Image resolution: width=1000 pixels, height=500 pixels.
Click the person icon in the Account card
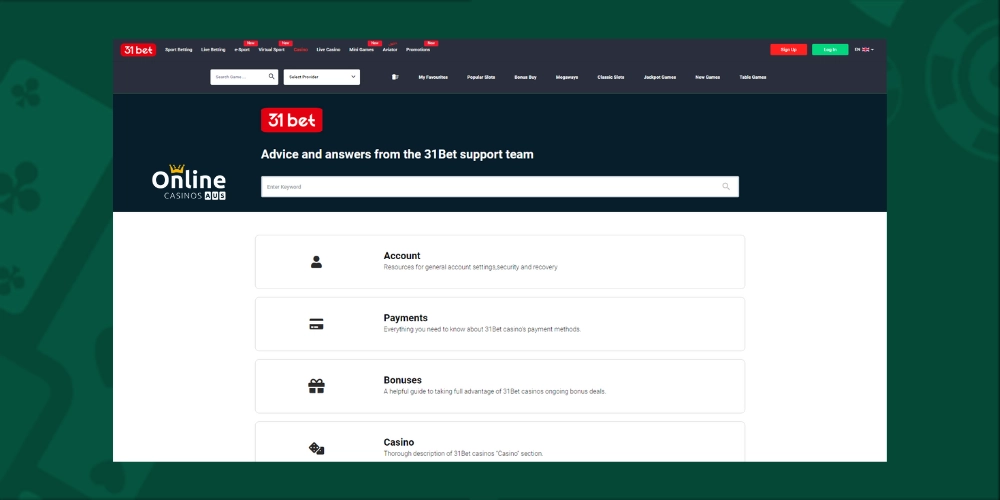point(316,262)
